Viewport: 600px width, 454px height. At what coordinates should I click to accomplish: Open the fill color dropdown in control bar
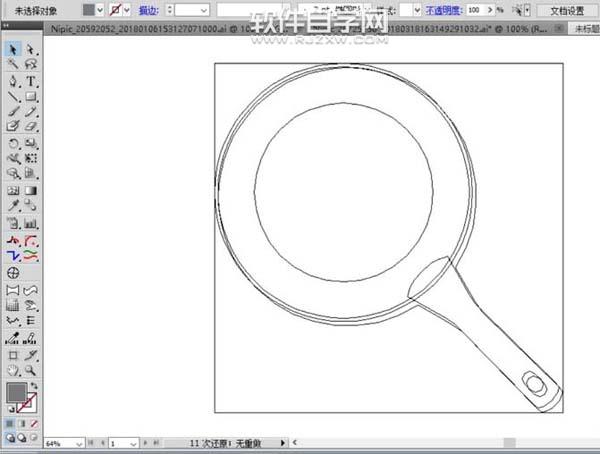pyautogui.click(x=100, y=10)
